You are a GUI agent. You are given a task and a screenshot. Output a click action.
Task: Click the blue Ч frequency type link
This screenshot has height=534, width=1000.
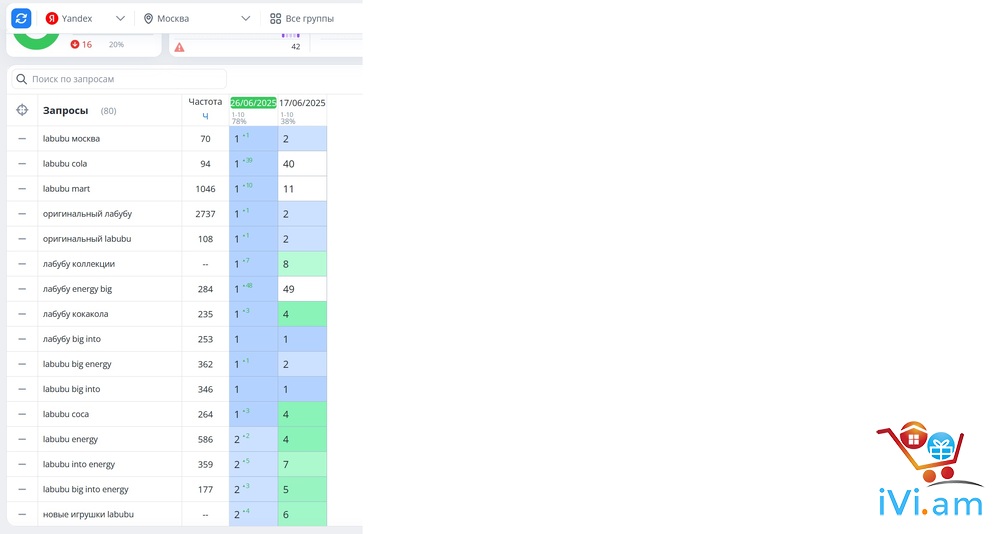click(x=206, y=116)
